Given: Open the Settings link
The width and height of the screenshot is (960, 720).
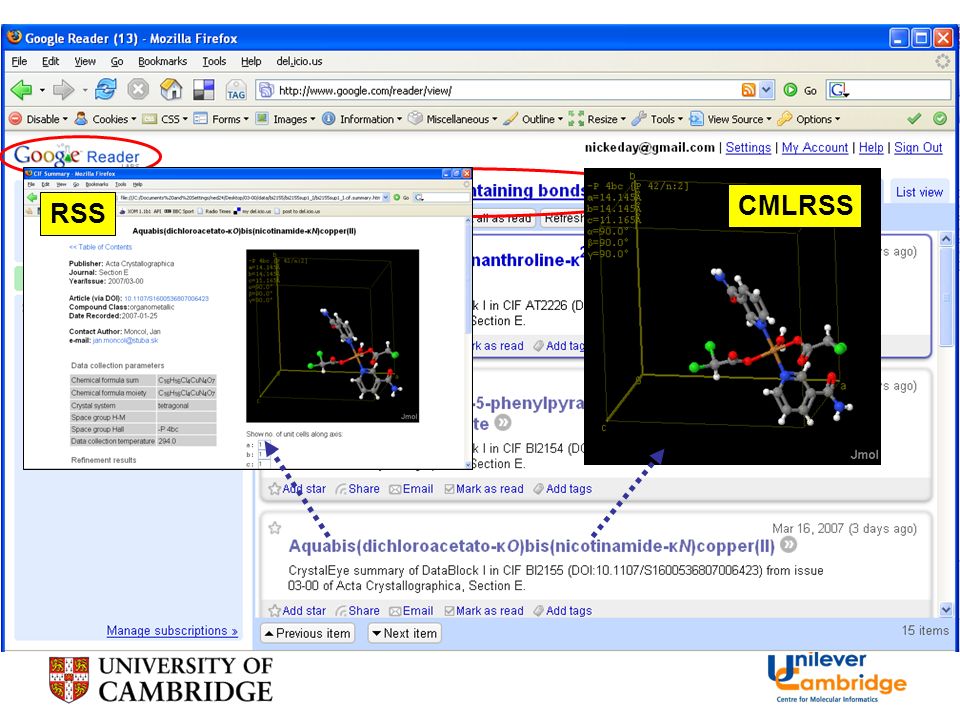Looking at the screenshot, I should [748, 148].
